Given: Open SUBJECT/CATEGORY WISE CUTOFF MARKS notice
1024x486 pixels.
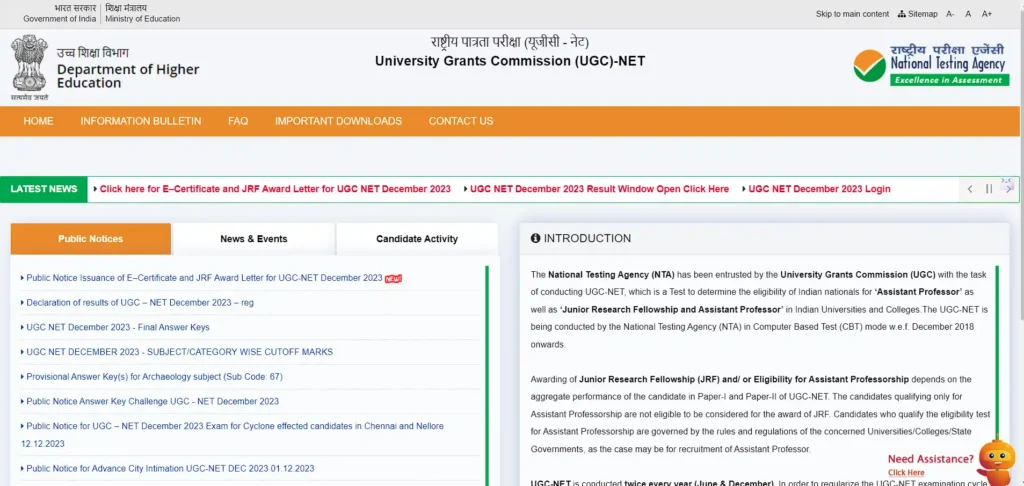Looking at the screenshot, I should 180,352.
